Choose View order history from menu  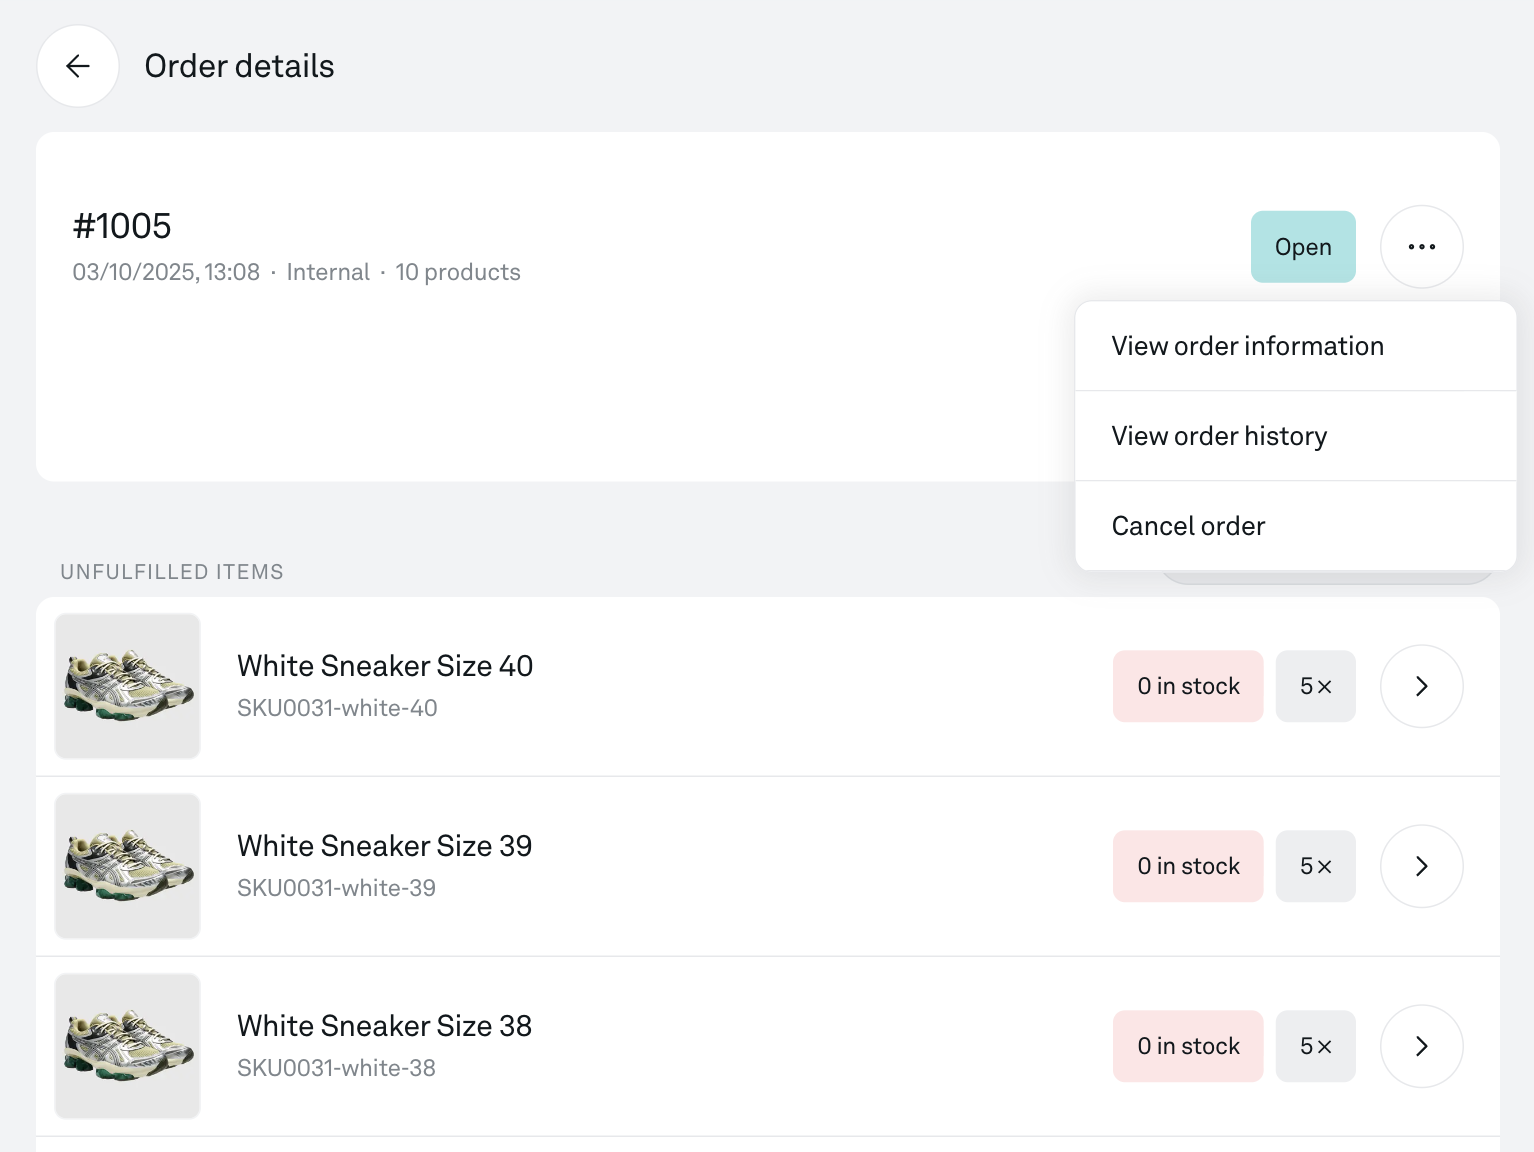(1219, 436)
